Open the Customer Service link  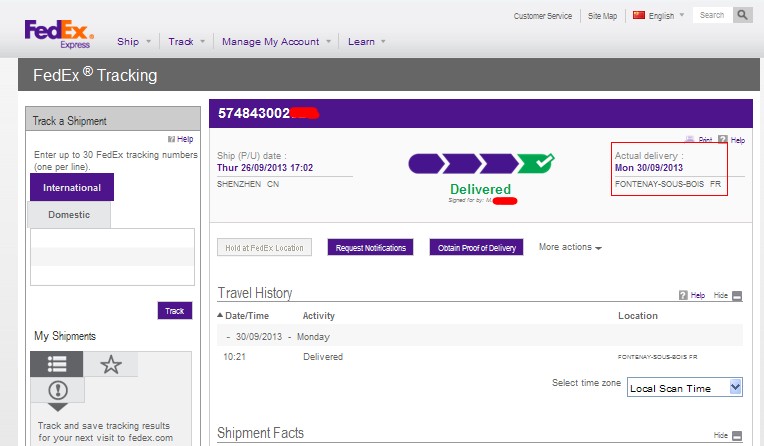543,16
